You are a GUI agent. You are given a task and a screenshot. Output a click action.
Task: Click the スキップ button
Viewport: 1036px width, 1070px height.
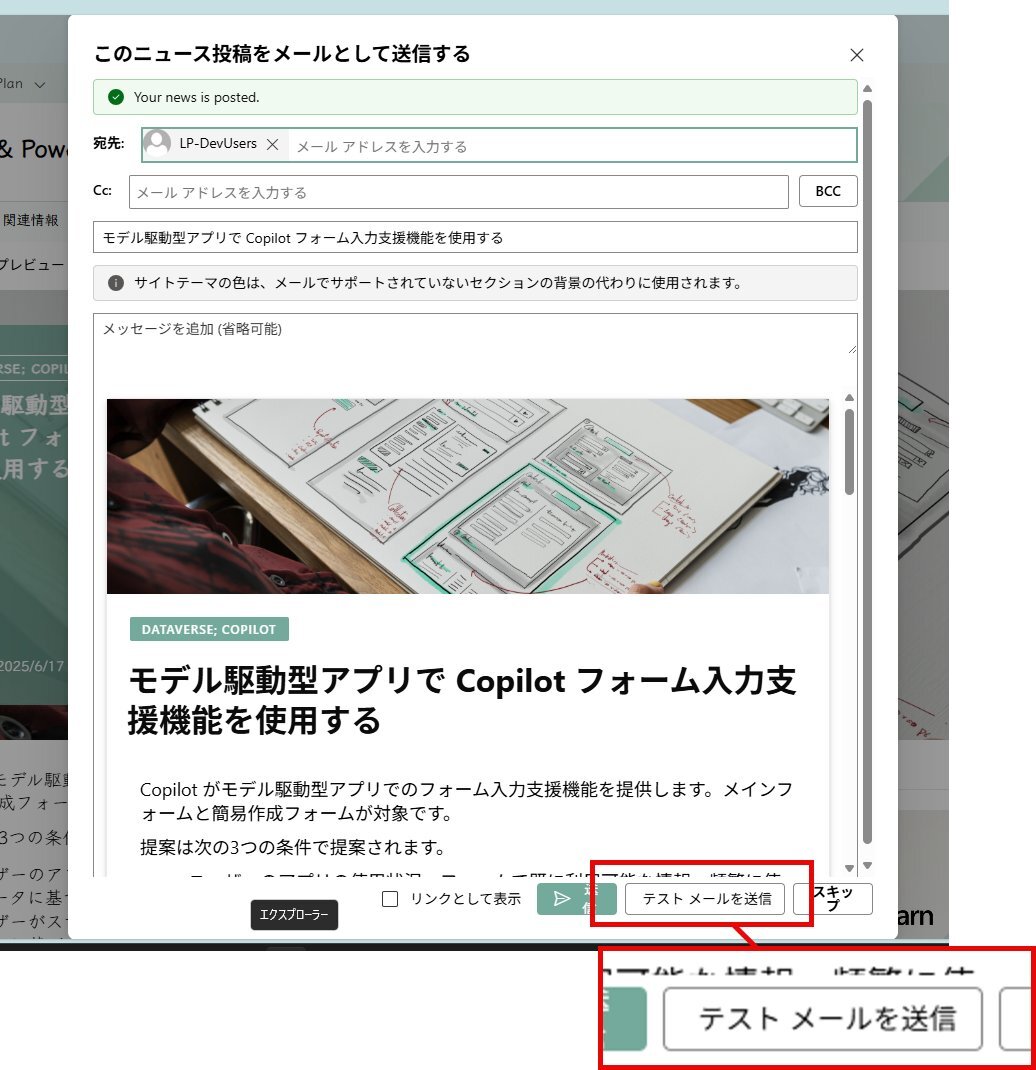point(833,899)
